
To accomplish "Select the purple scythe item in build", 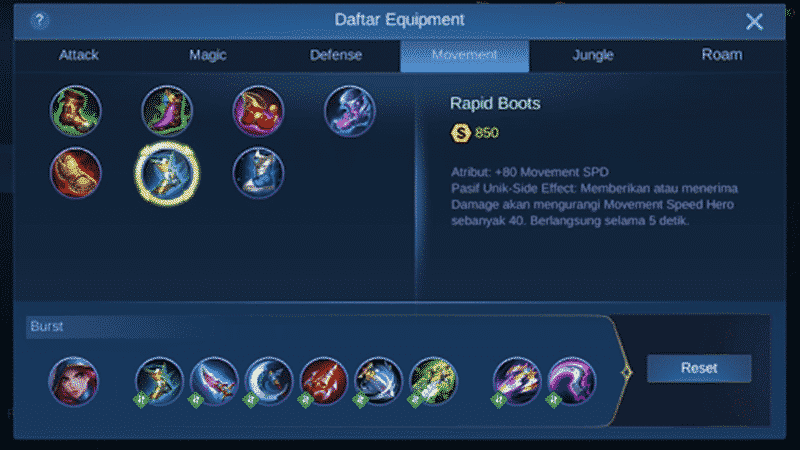I will (571, 381).
